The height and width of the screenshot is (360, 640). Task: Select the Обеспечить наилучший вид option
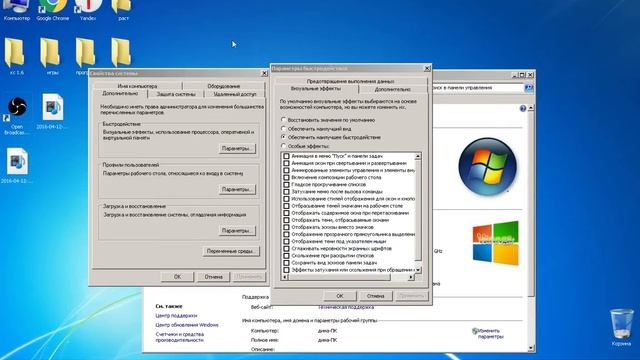tap(284, 129)
